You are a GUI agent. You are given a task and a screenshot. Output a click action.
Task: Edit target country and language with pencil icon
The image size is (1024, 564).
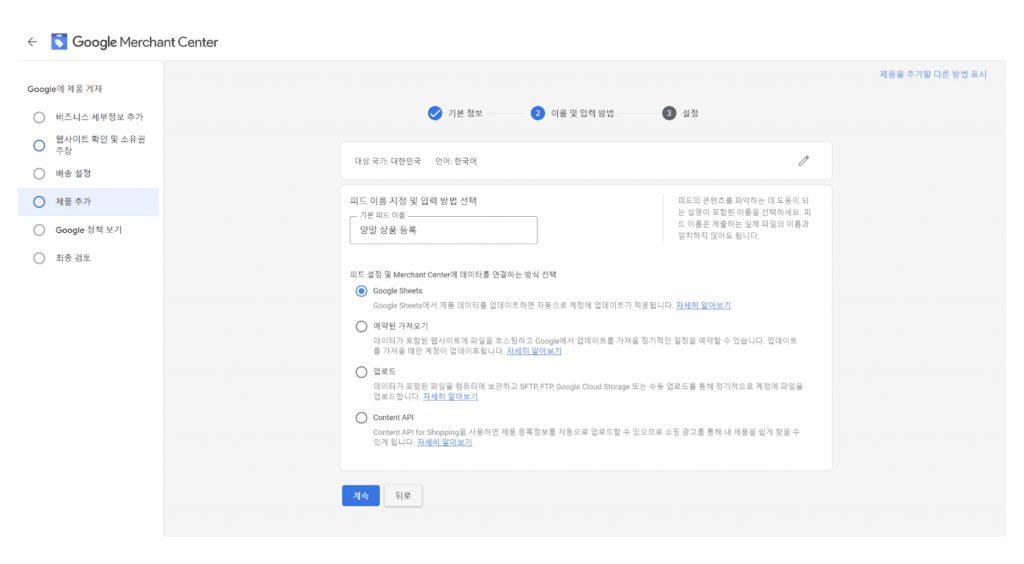tap(804, 161)
